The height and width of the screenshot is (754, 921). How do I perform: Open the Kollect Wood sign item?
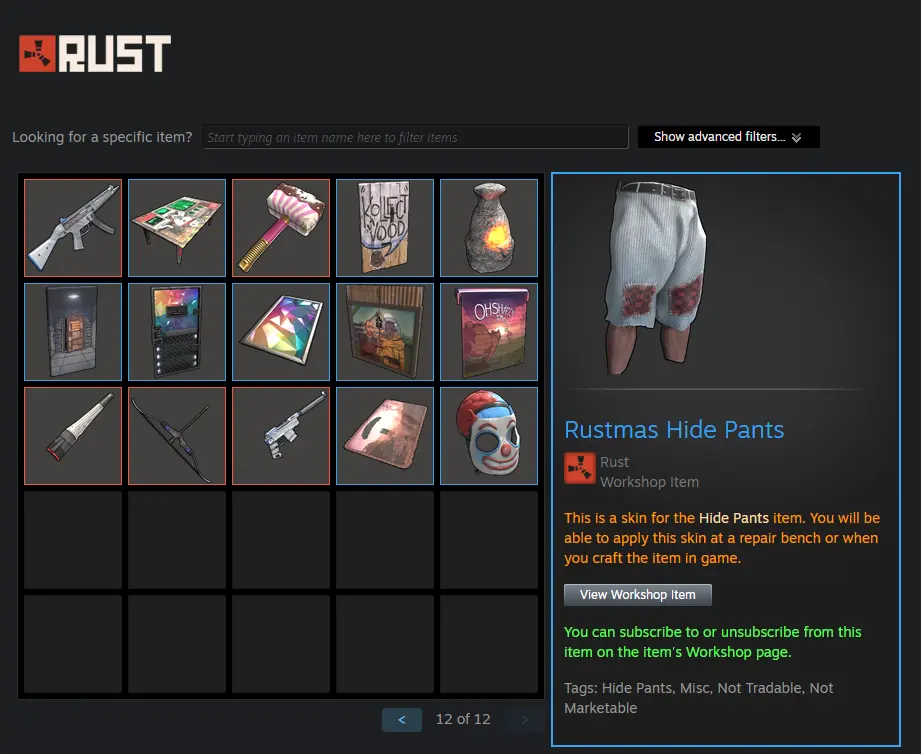click(385, 228)
